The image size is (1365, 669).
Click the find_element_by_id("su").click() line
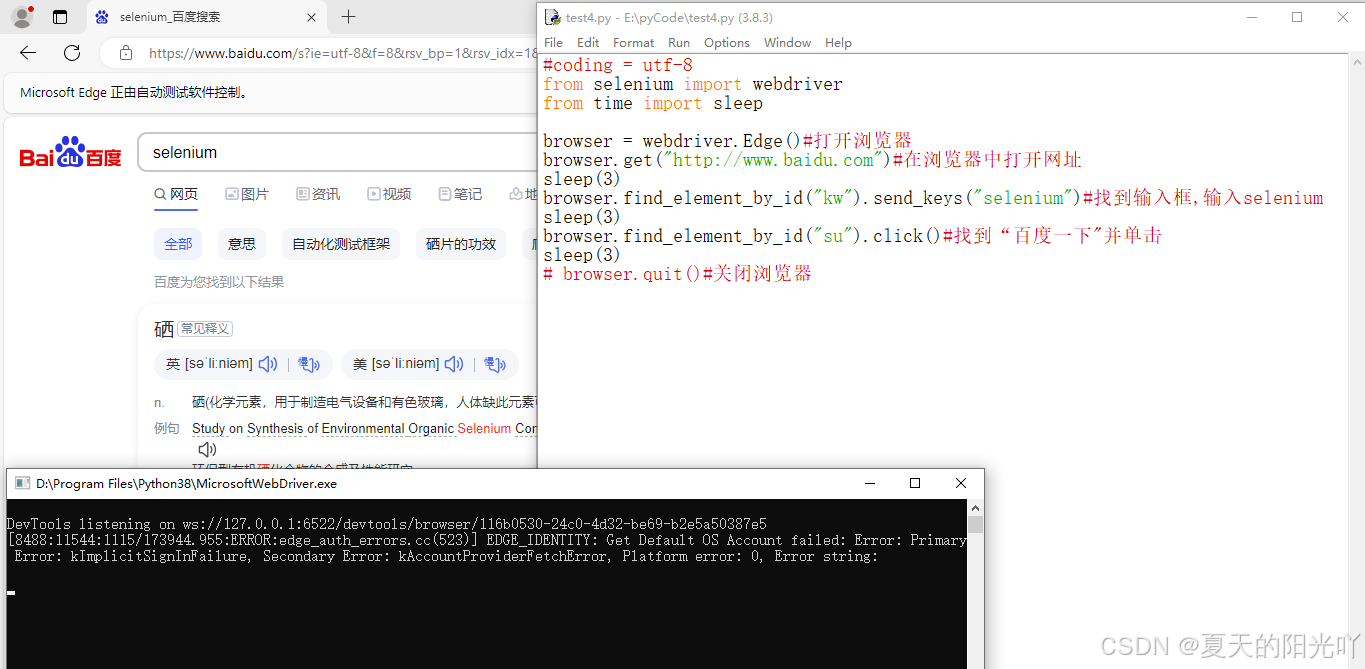pos(852,236)
